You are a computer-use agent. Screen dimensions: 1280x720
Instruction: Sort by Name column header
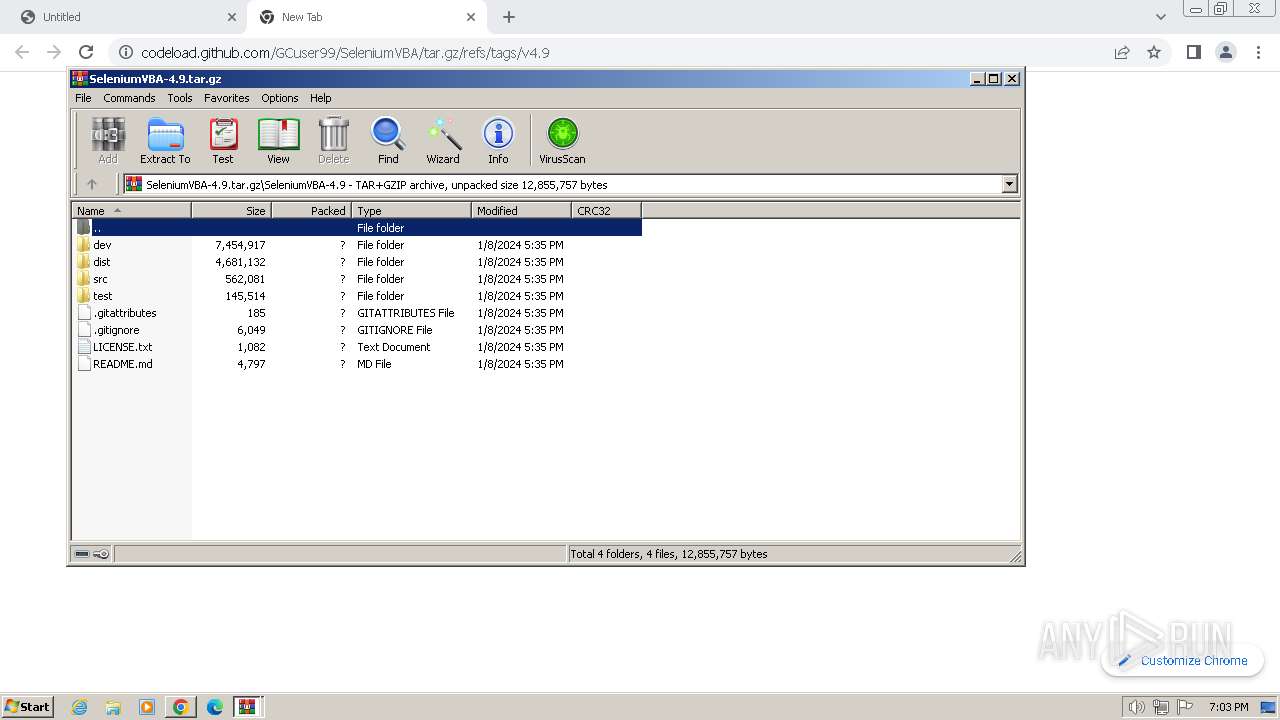pos(131,210)
